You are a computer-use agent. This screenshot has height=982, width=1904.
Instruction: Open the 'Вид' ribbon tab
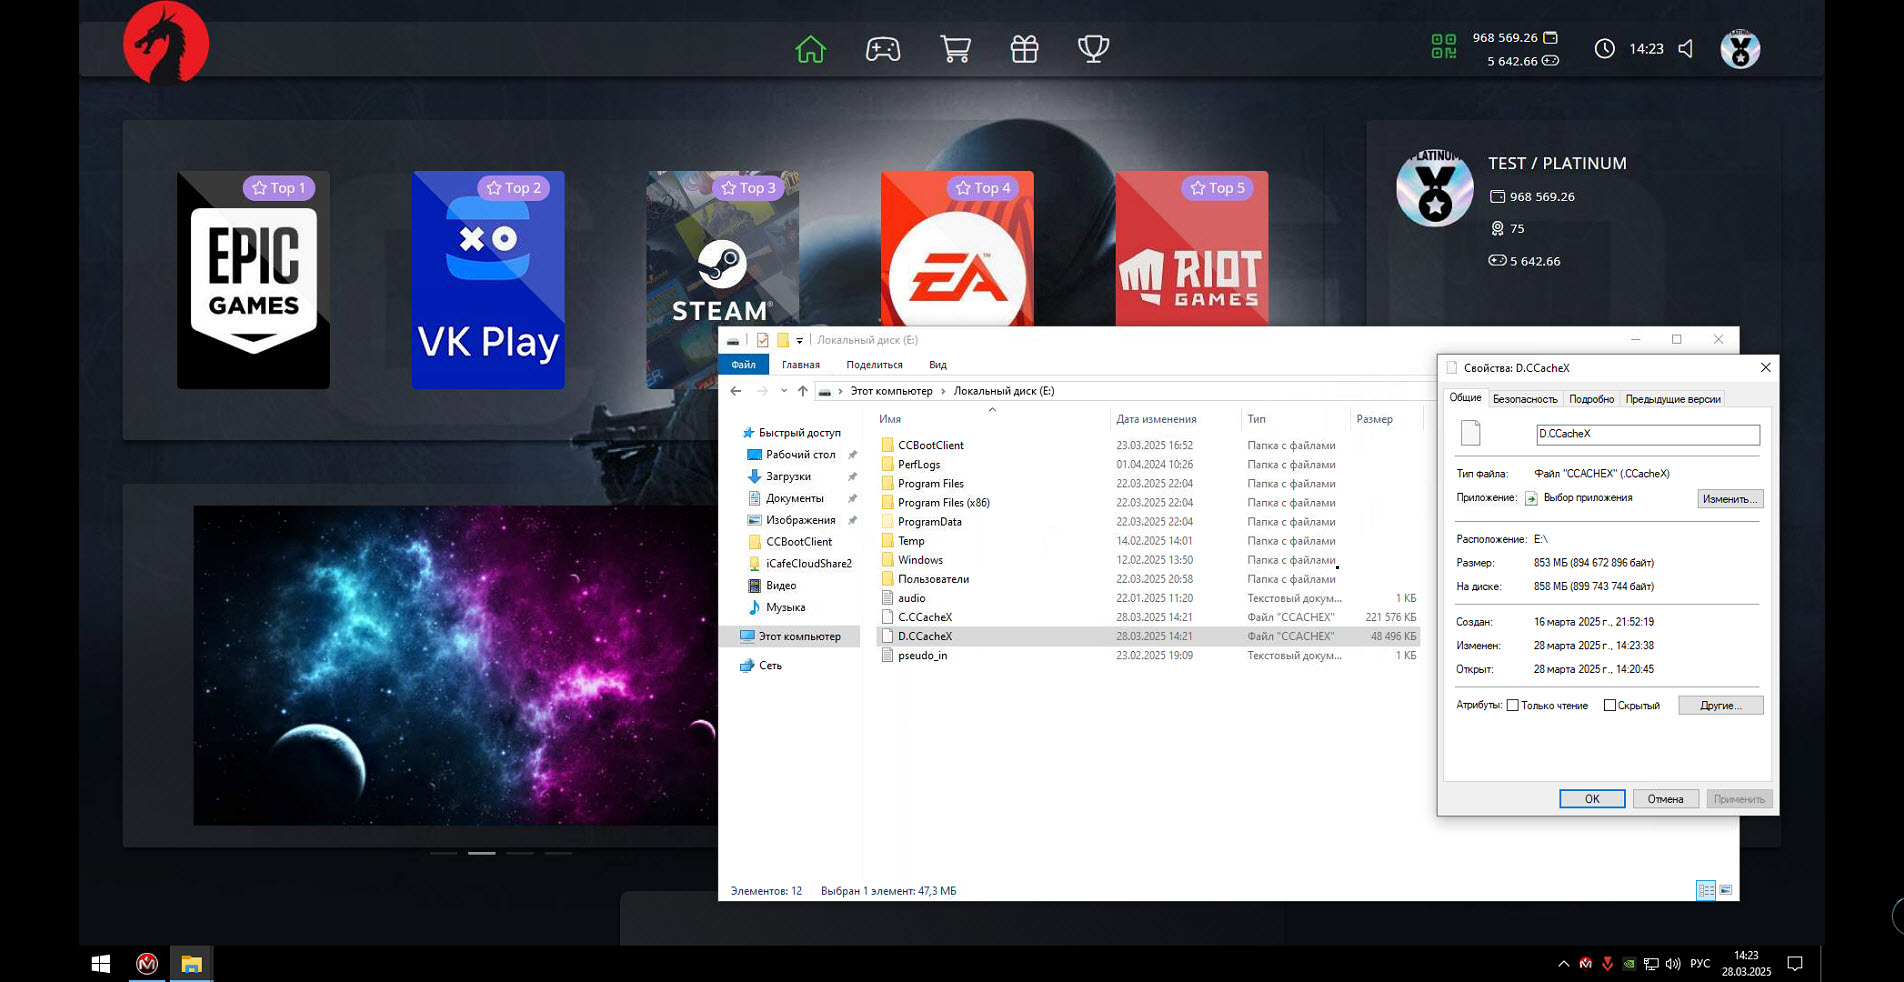(937, 365)
